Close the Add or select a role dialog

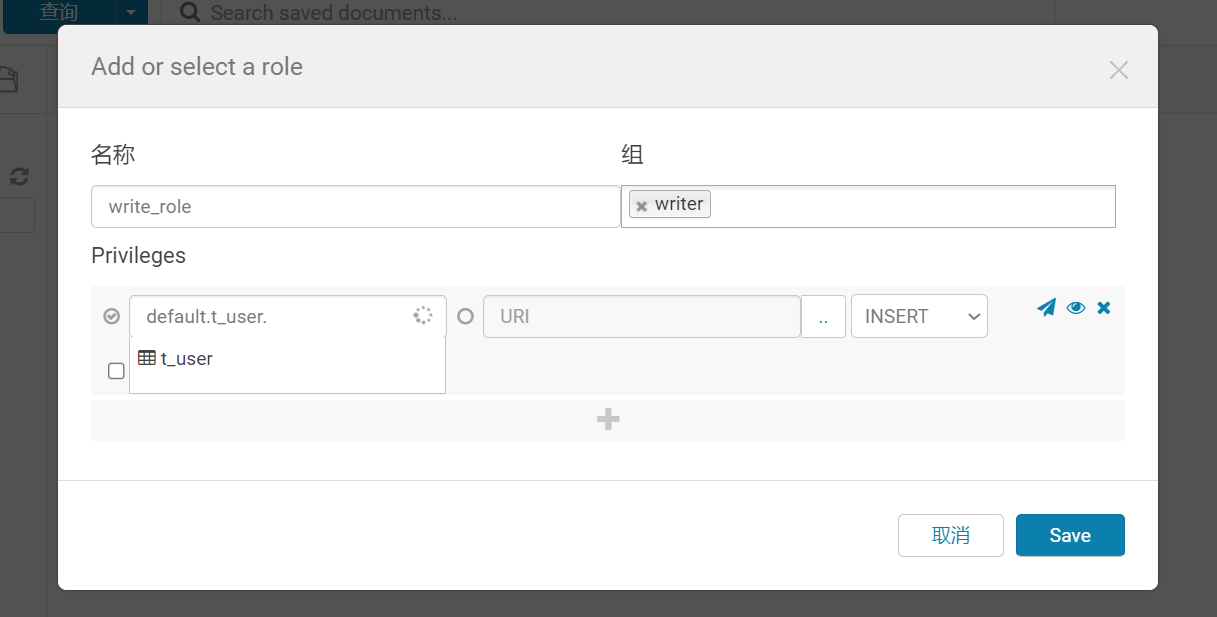point(1119,70)
